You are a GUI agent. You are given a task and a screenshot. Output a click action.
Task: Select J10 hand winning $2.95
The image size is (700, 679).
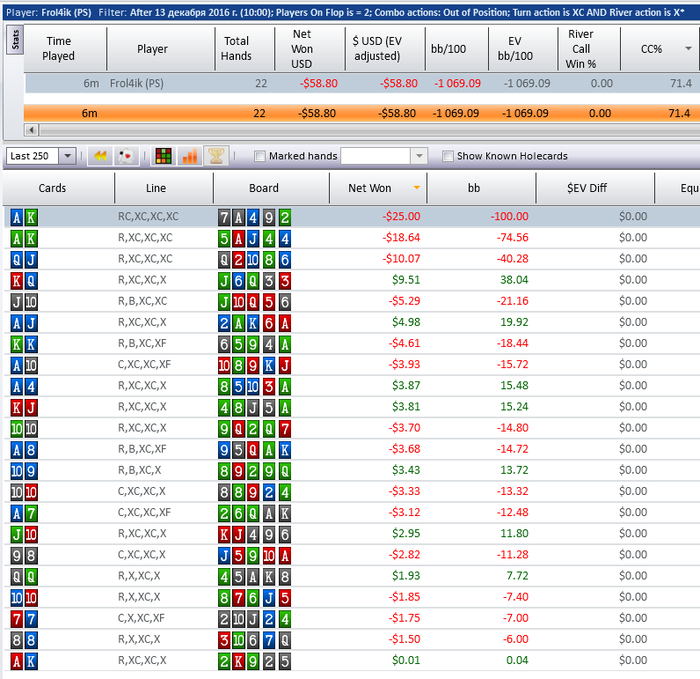click(352, 534)
